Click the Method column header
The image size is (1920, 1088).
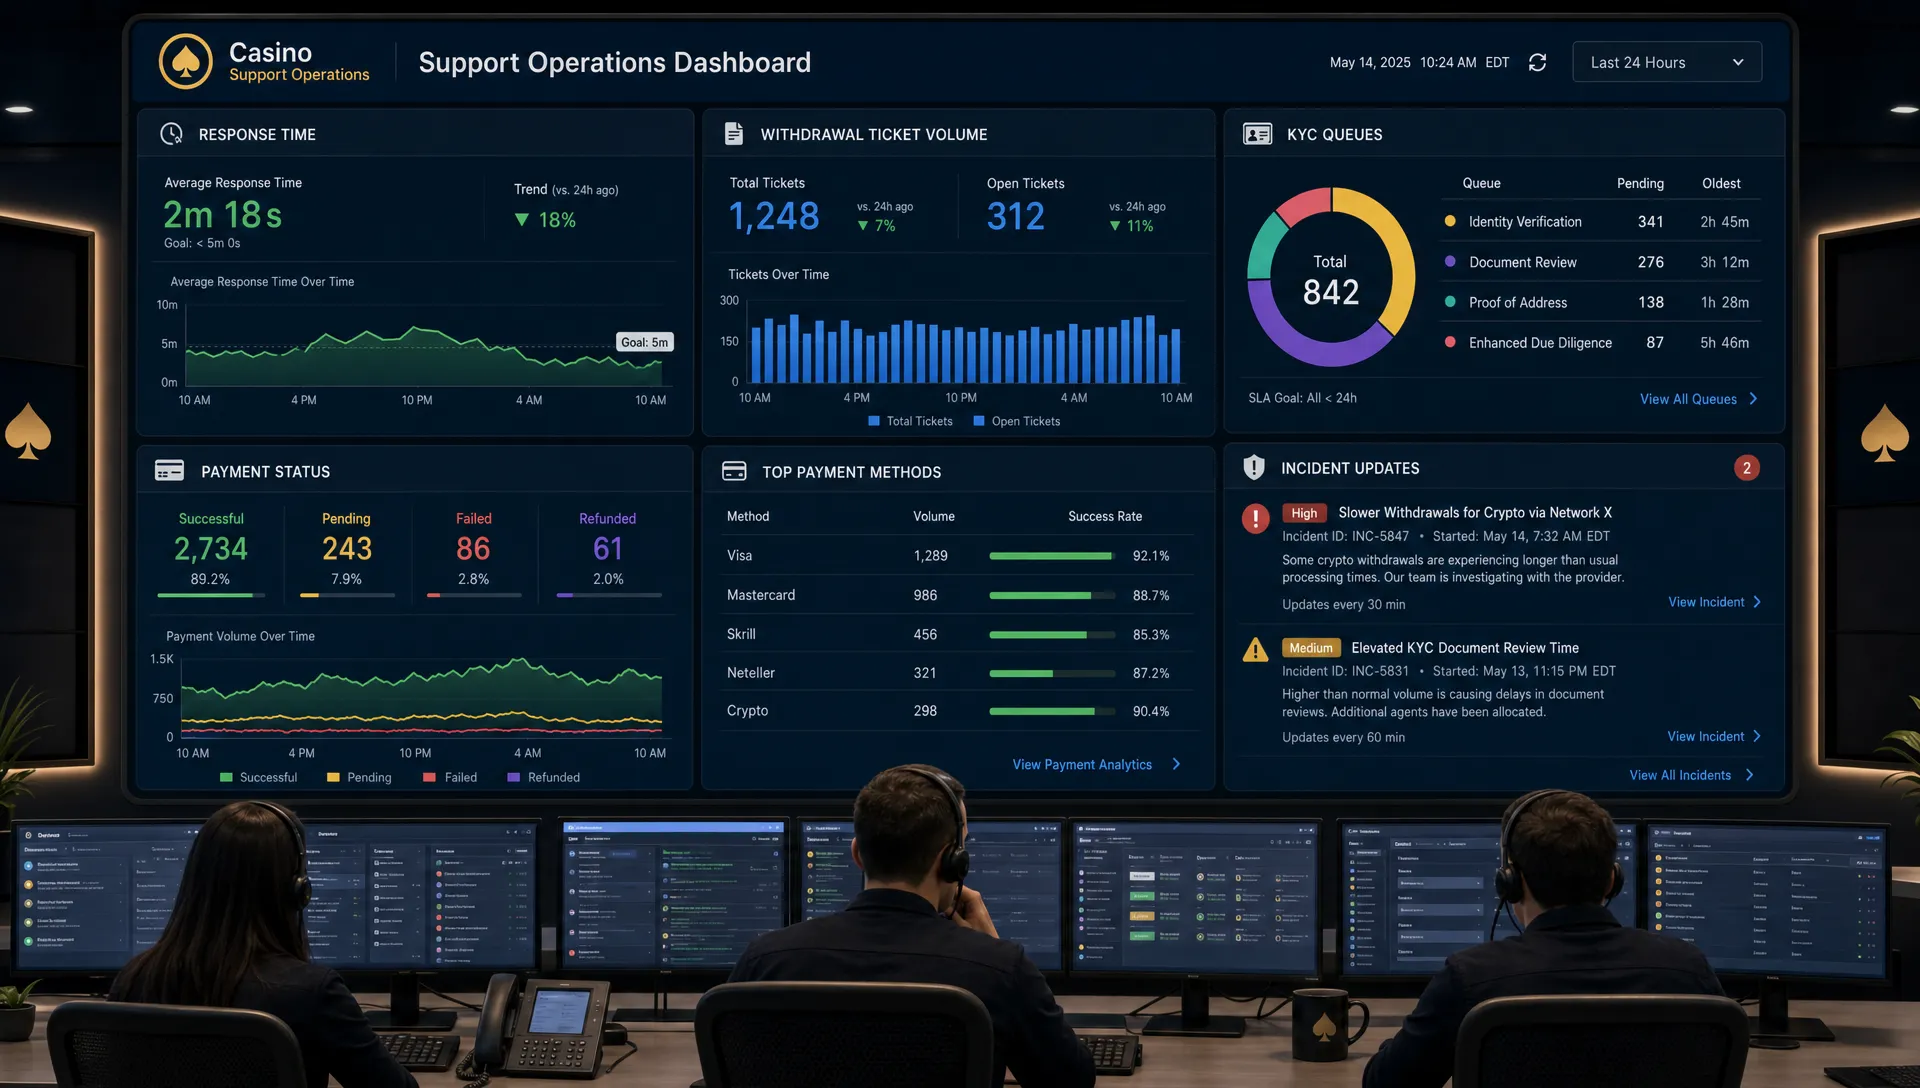748,516
